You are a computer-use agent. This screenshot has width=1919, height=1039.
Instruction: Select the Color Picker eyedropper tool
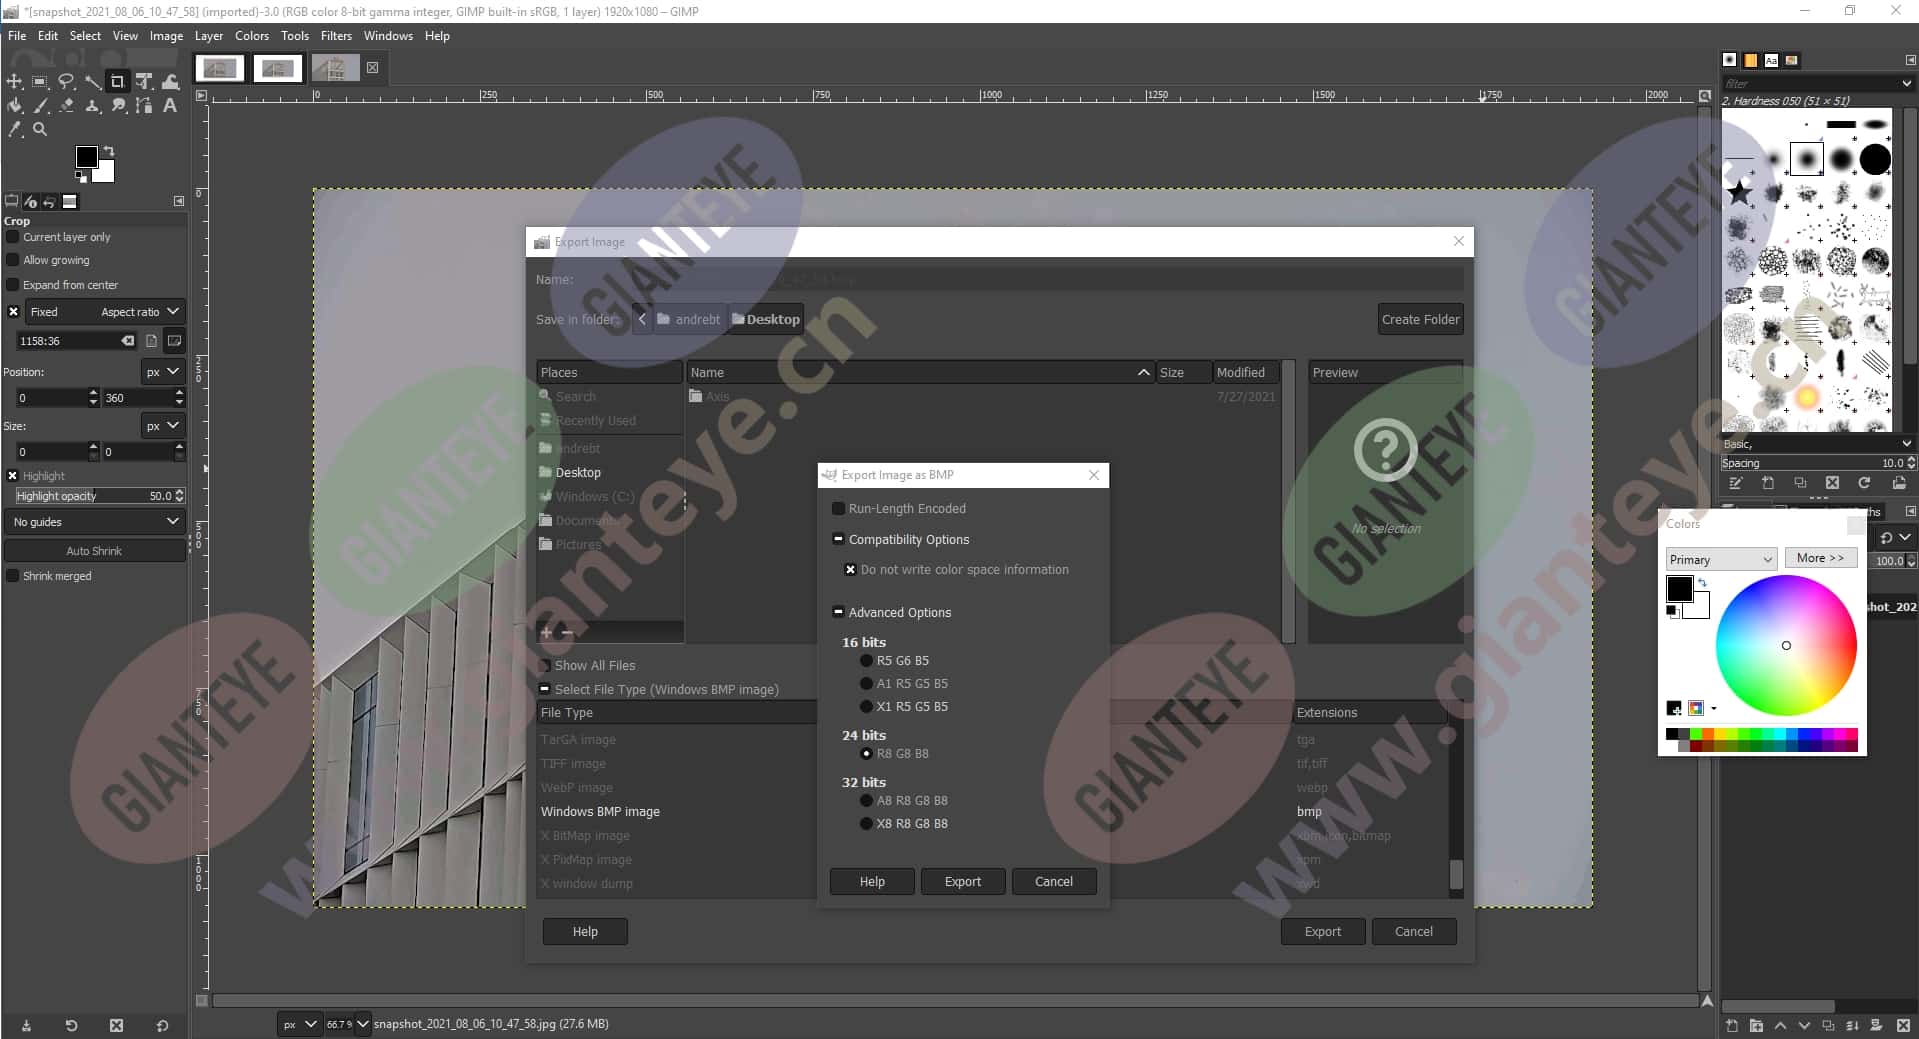point(15,129)
